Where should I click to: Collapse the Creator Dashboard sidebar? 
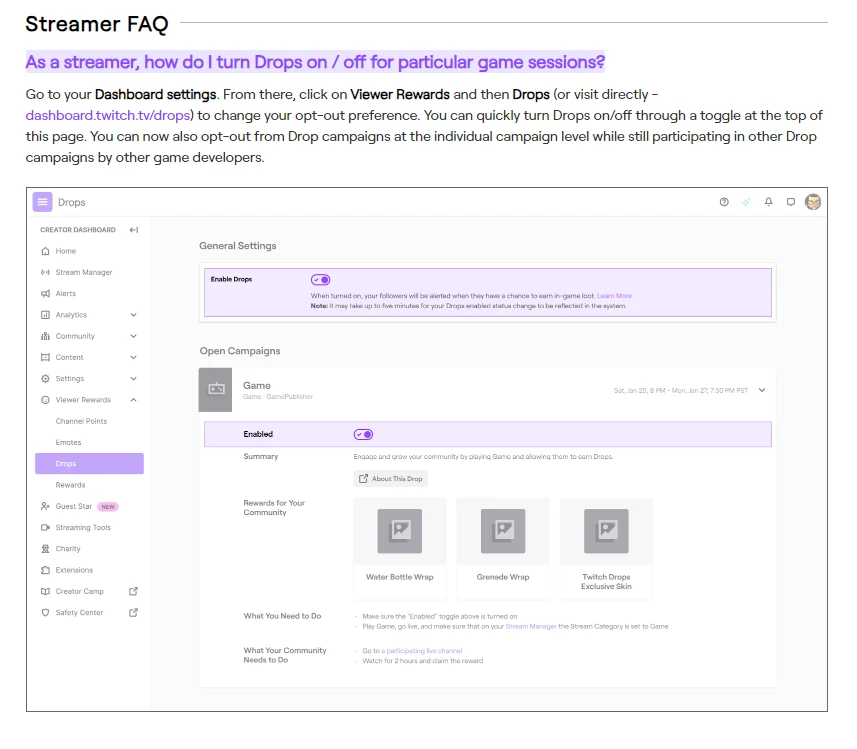tap(133, 230)
